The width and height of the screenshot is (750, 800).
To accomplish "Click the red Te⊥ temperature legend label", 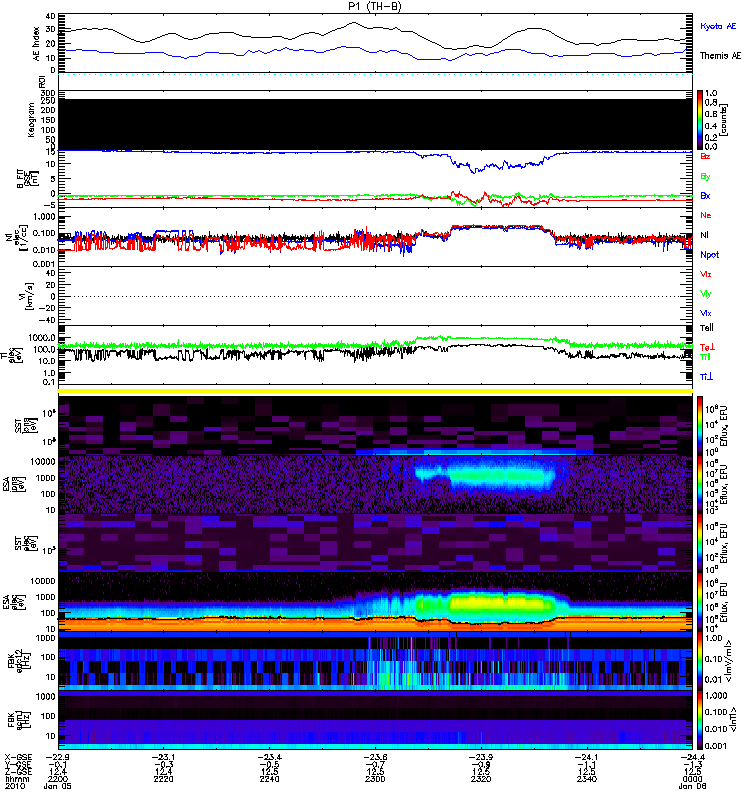I will [x=707, y=347].
